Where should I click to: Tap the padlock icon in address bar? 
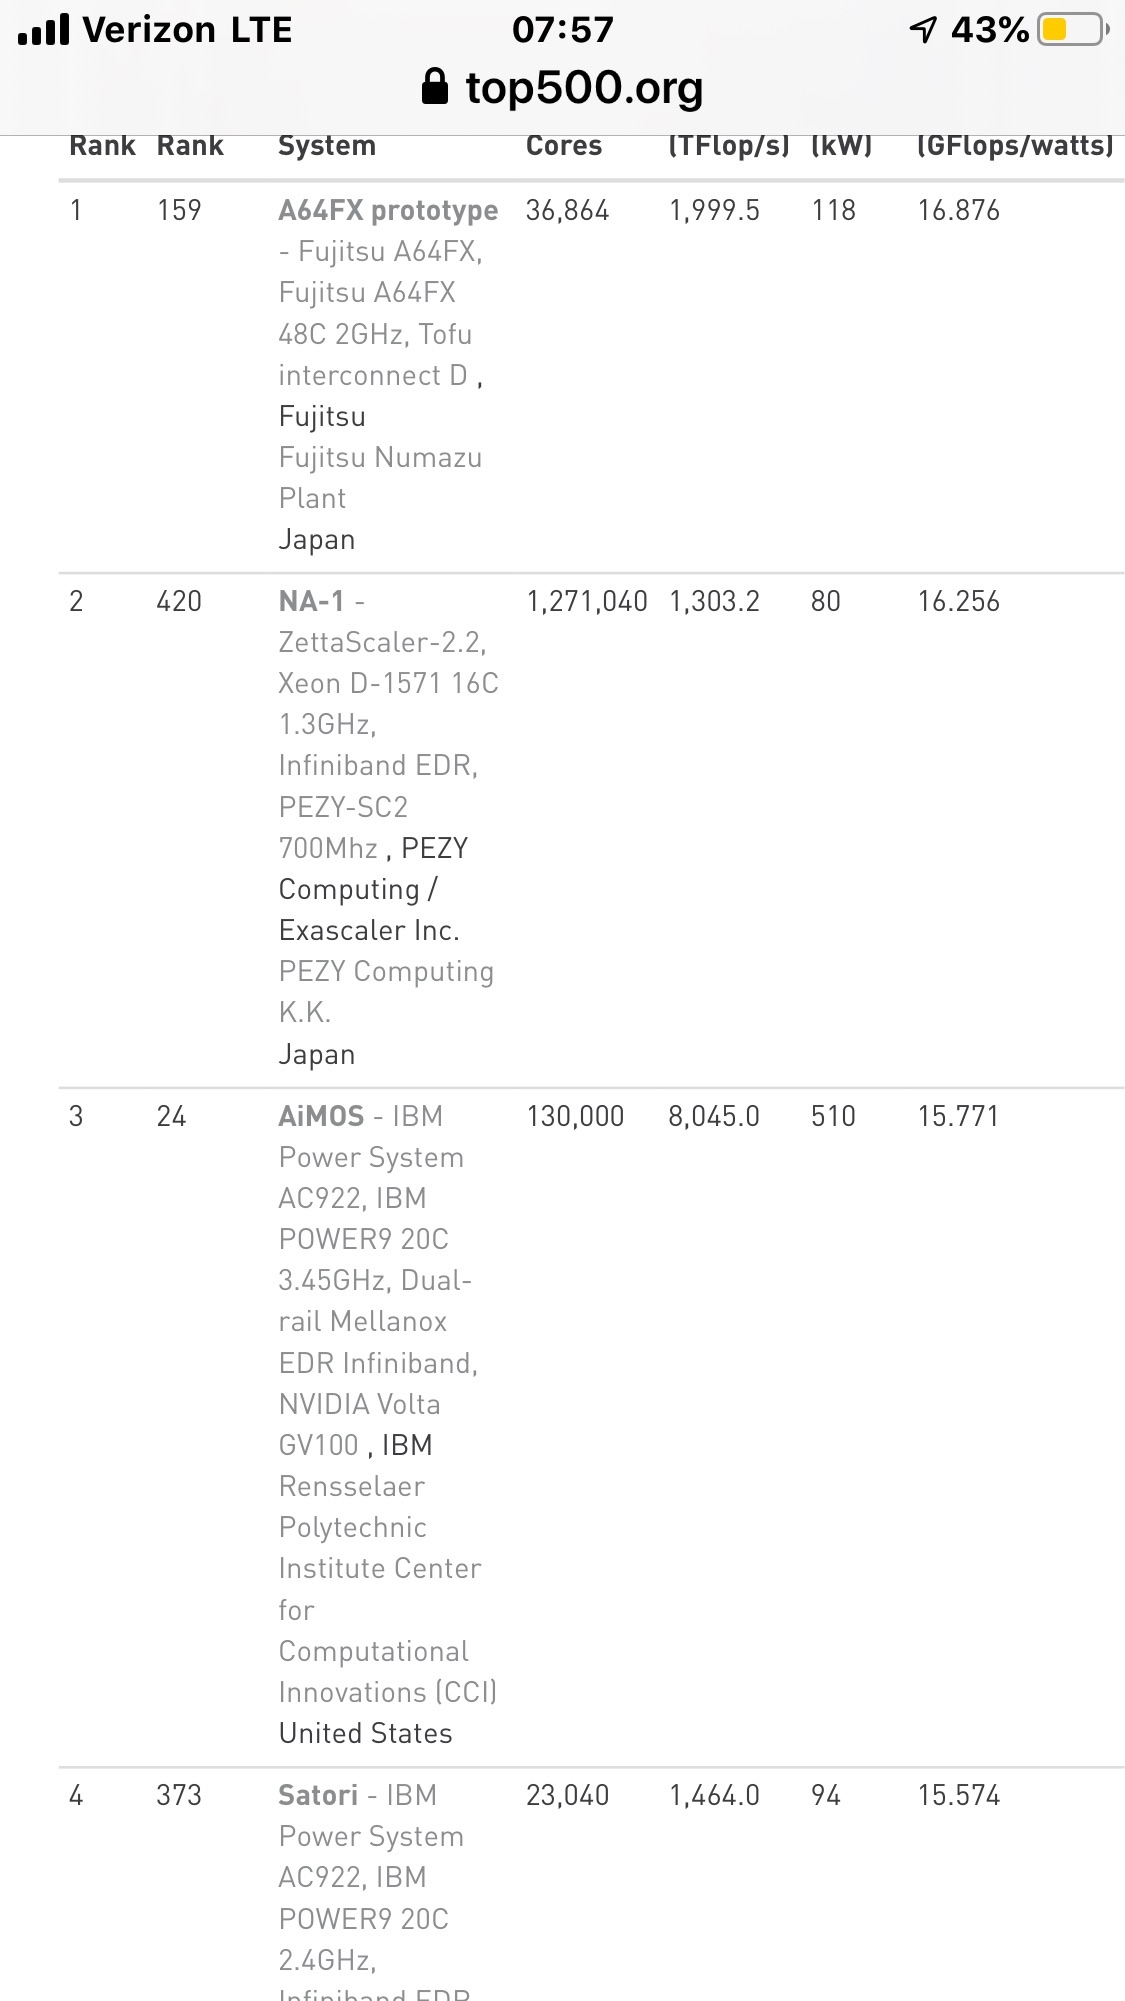coord(434,87)
